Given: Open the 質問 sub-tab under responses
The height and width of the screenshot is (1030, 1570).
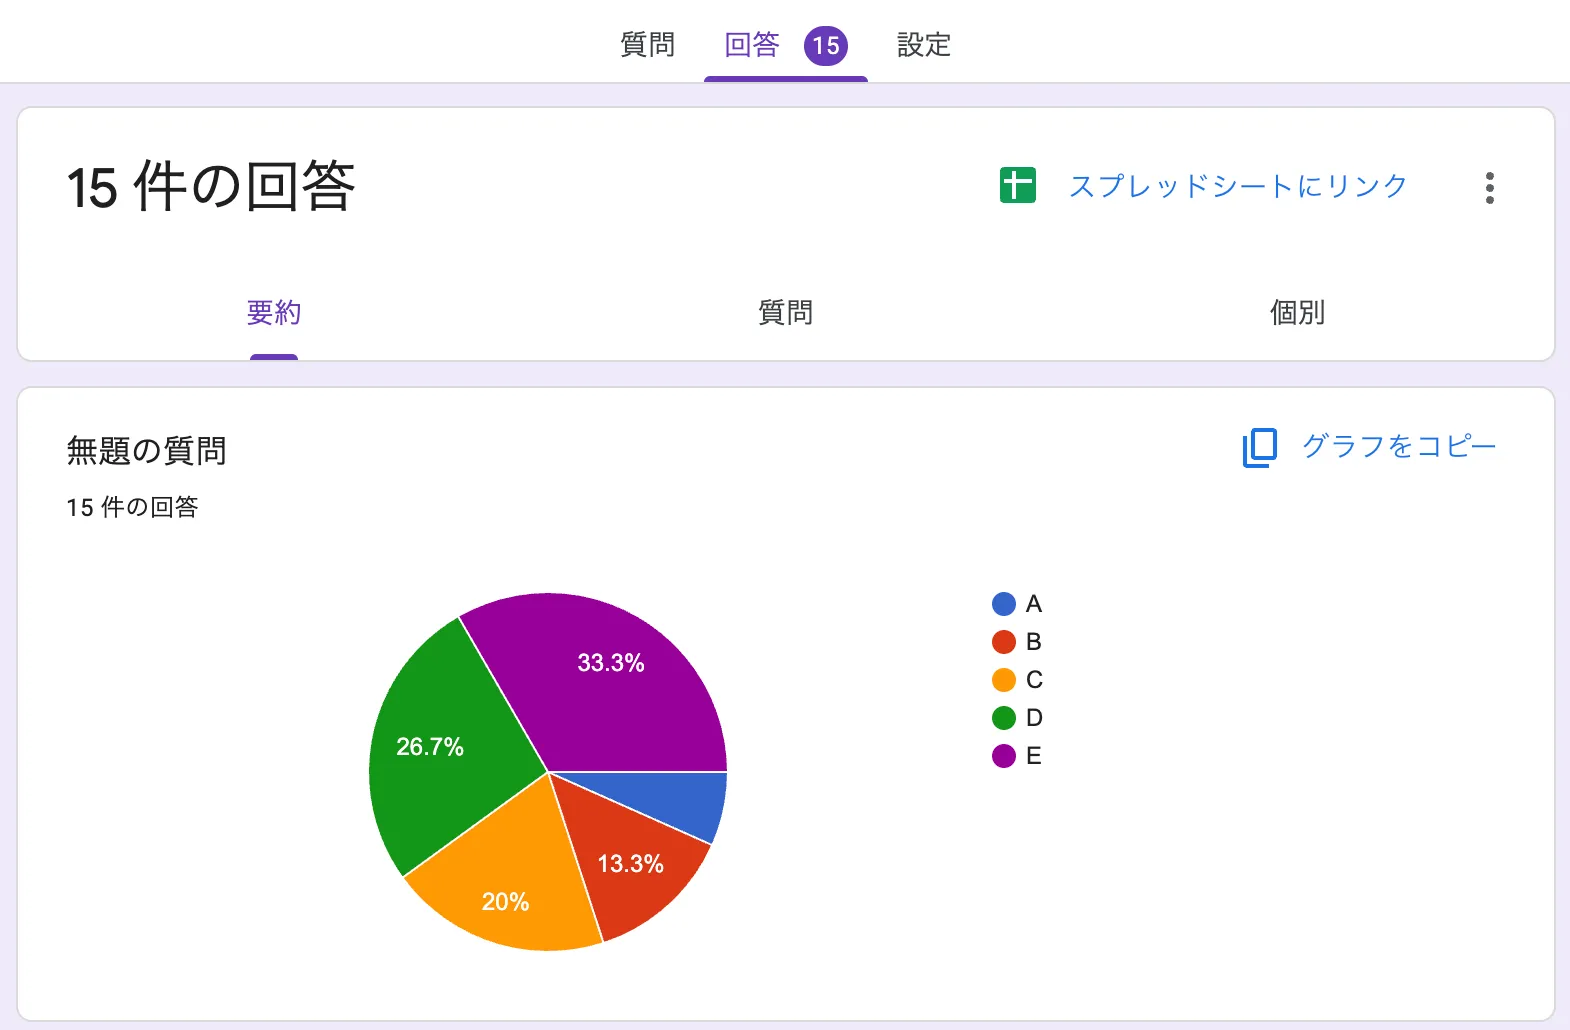Looking at the screenshot, I should click(x=785, y=313).
